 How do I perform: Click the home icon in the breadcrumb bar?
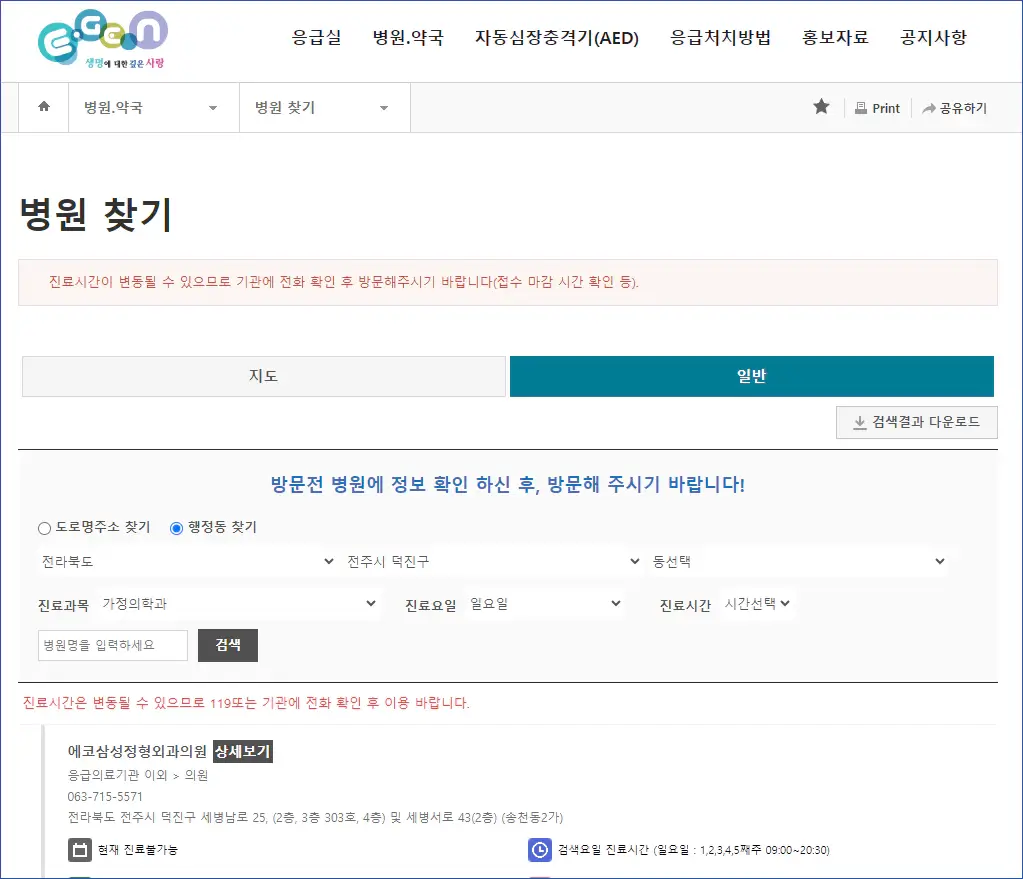click(x=42, y=107)
